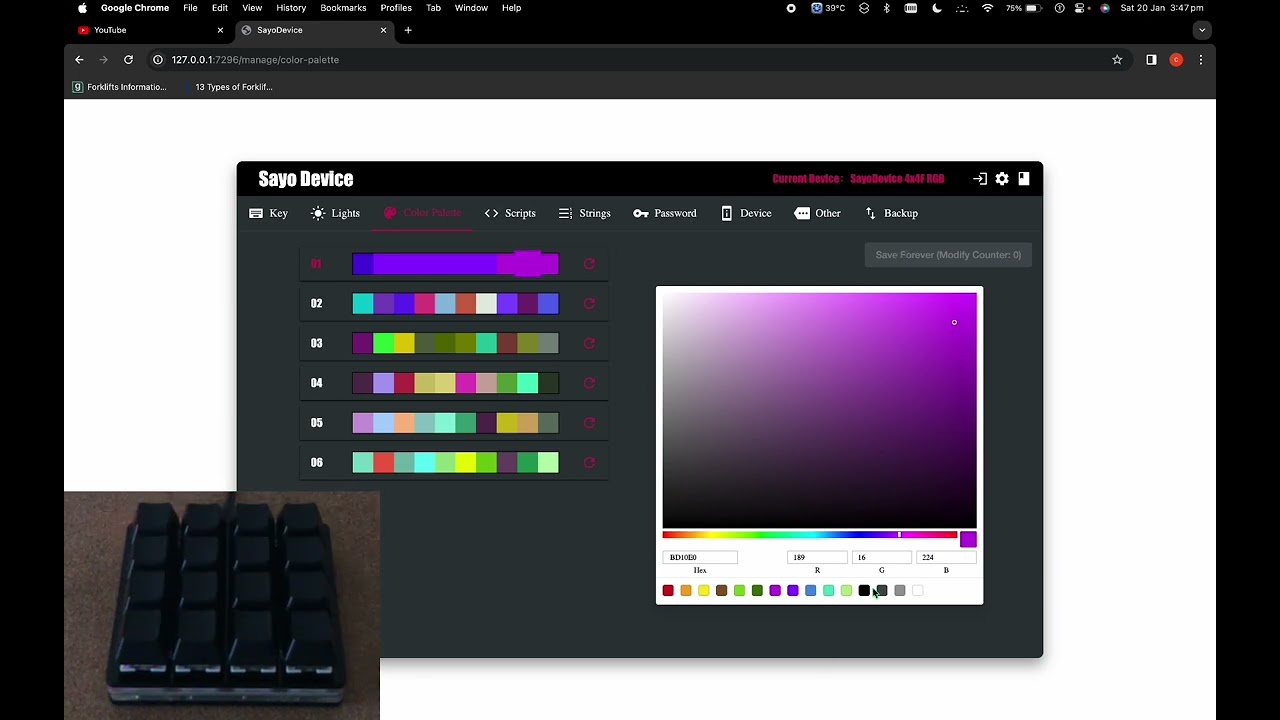The width and height of the screenshot is (1280, 720).
Task: Bookmark this page with the star icon
Action: (1117, 60)
